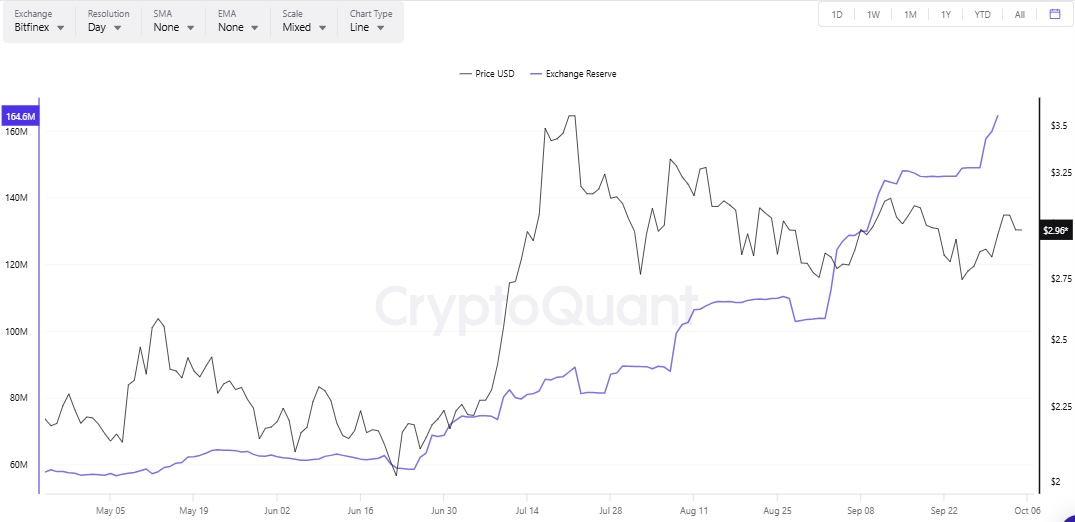Click the 164.6M reserve value label
This screenshot has width=1075, height=522.
pos(20,117)
